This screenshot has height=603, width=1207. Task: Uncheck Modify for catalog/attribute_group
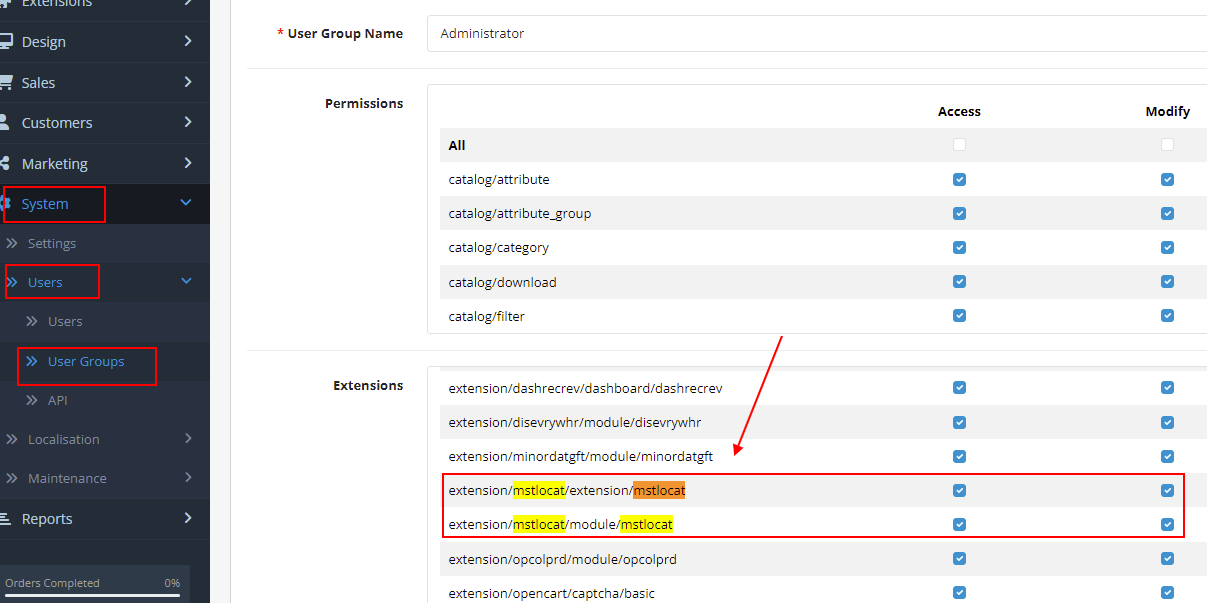tap(1167, 214)
